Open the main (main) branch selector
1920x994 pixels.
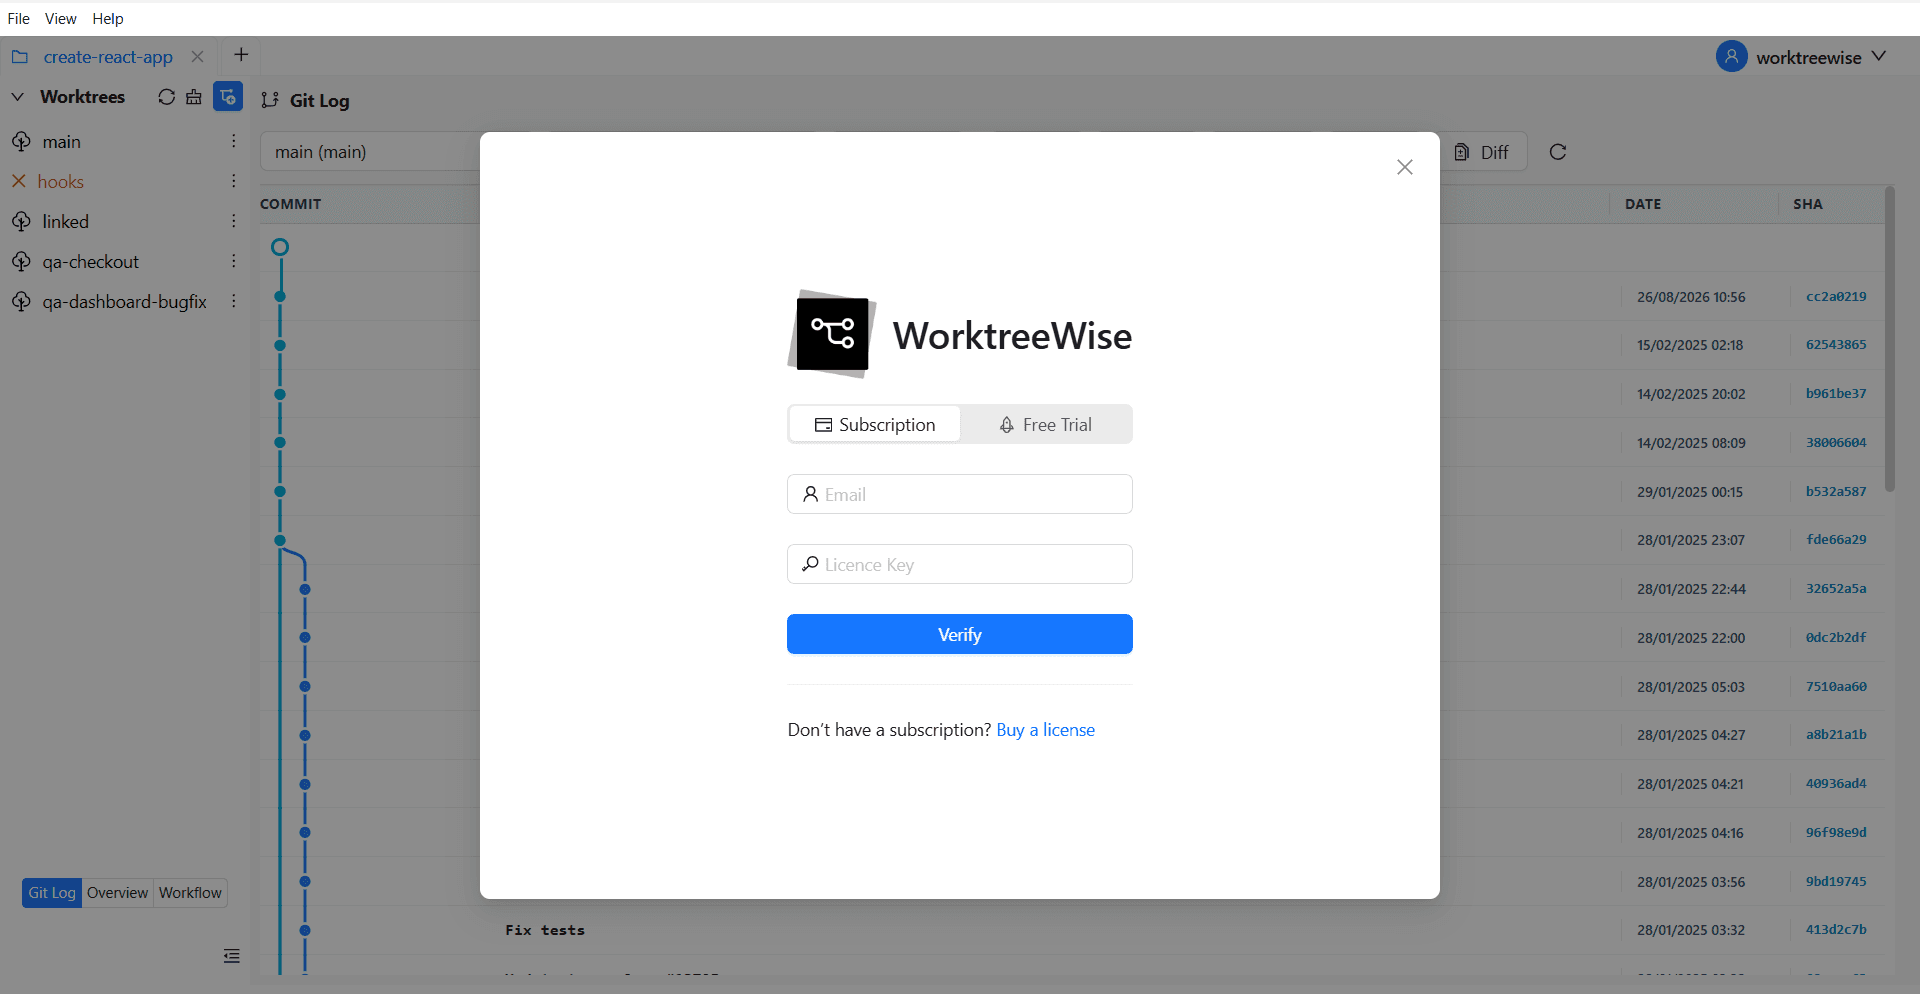pos(370,152)
